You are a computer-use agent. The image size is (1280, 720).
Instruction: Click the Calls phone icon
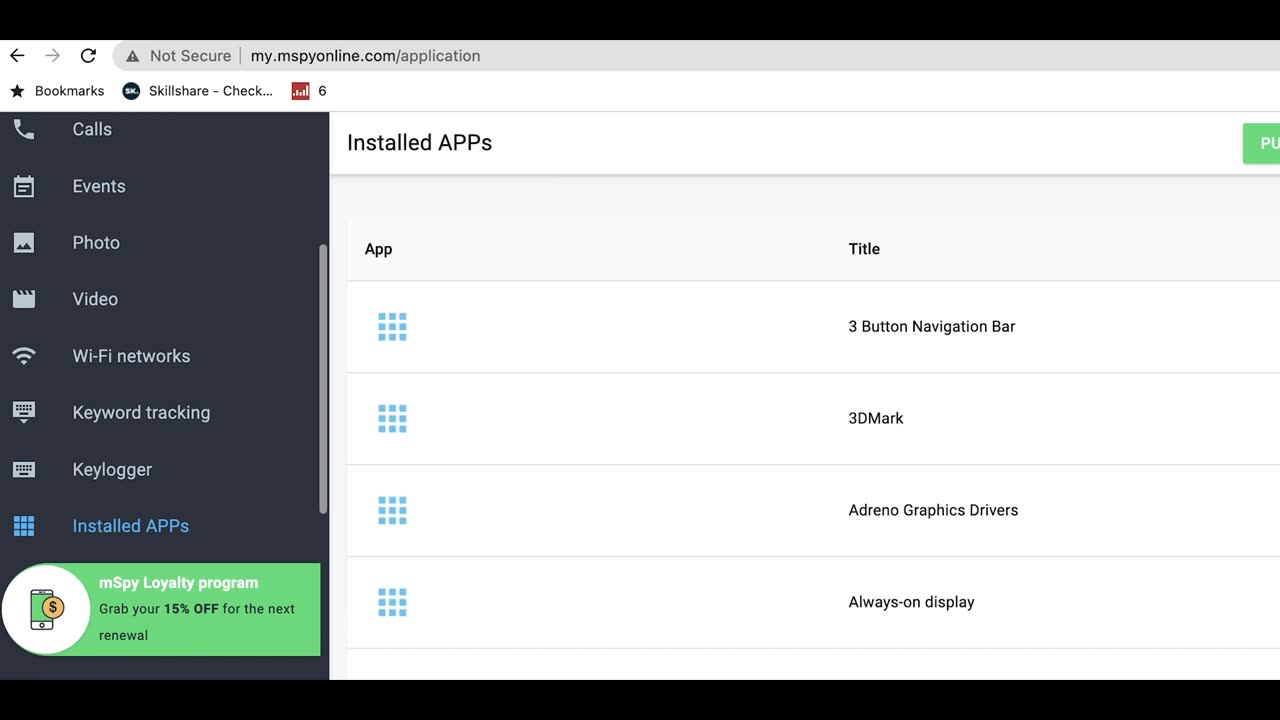(24, 129)
